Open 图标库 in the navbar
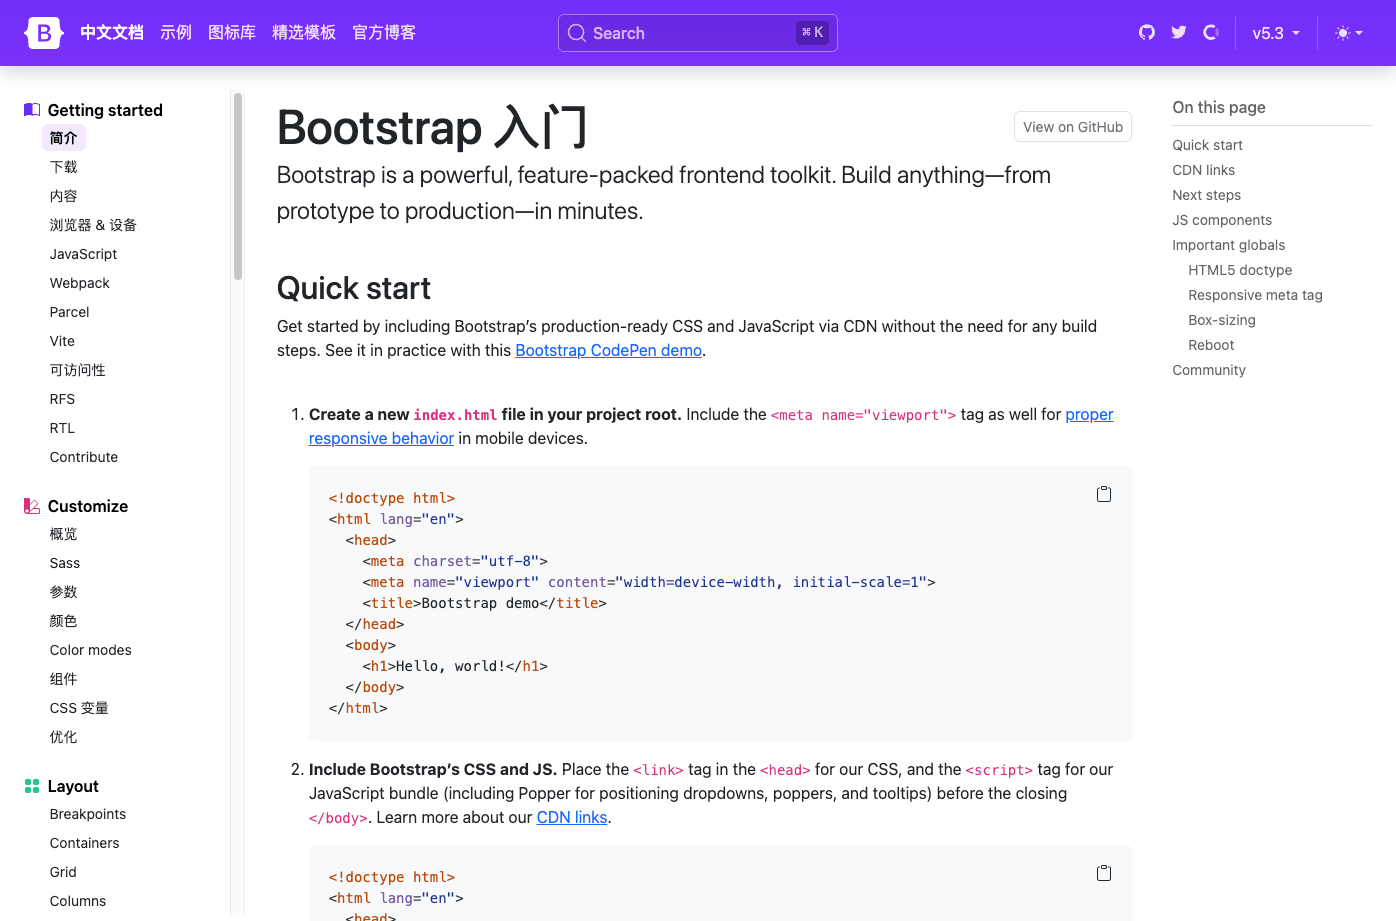 coord(232,33)
